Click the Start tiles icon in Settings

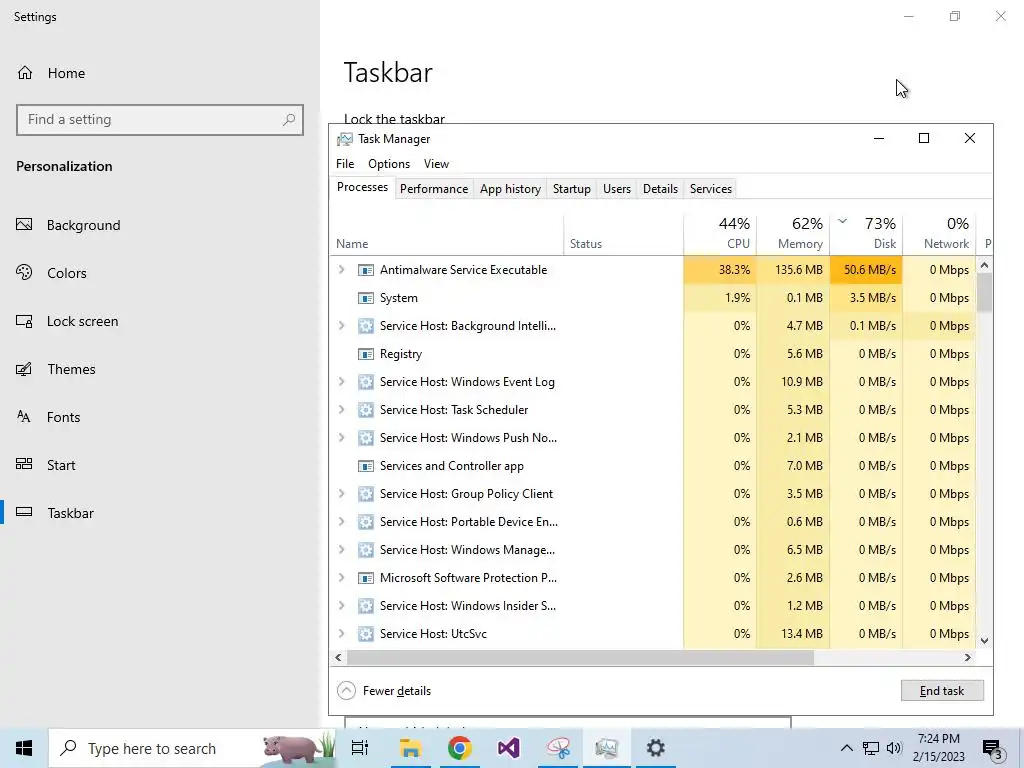(24, 464)
